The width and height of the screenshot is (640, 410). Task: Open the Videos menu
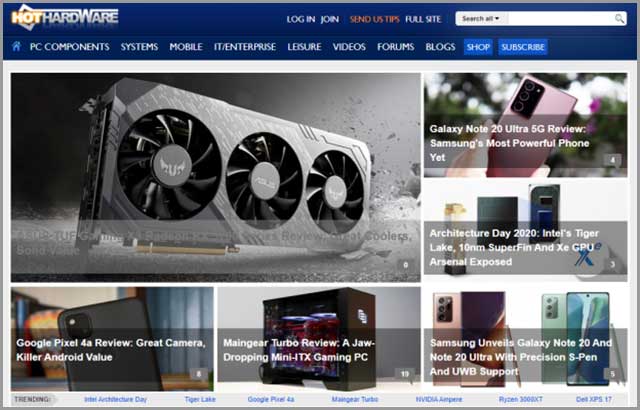click(349, 47)
